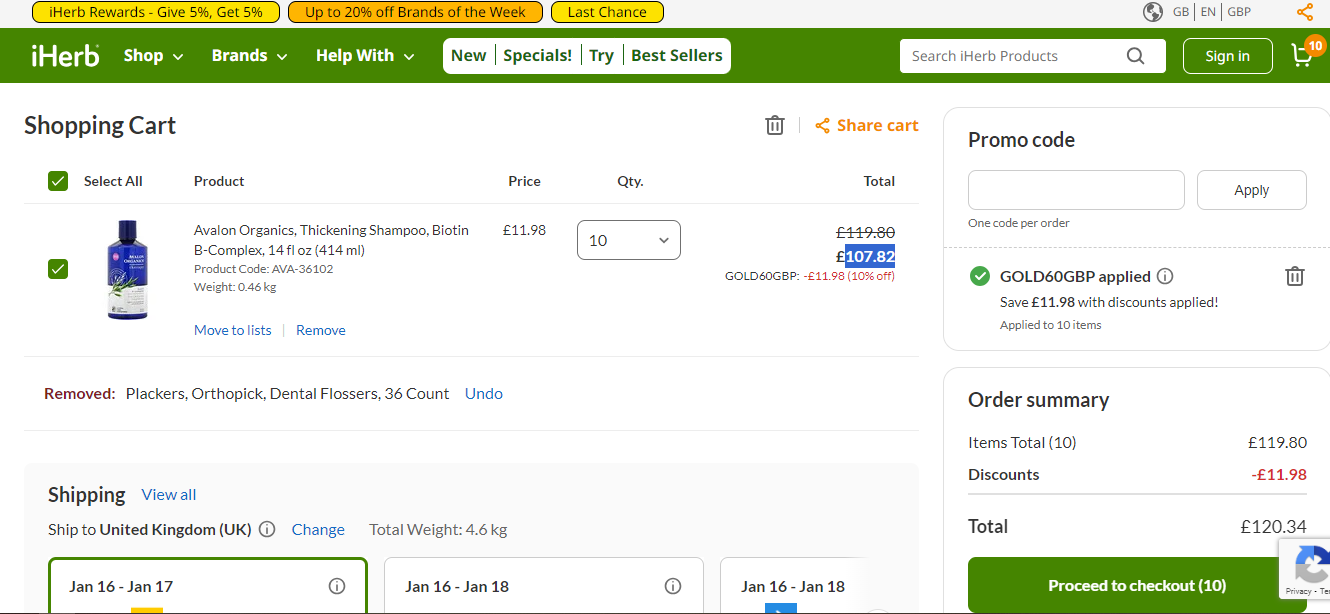Click the EN language setting
Viewport: 1330px width, 614px height.
tap(1208, 12)
